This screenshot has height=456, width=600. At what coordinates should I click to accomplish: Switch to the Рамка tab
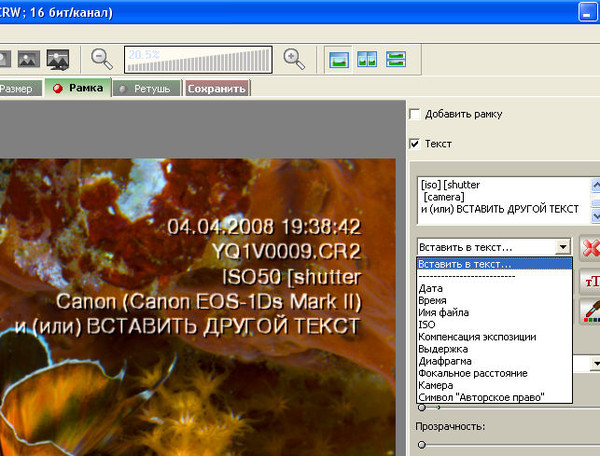(78, 88)
